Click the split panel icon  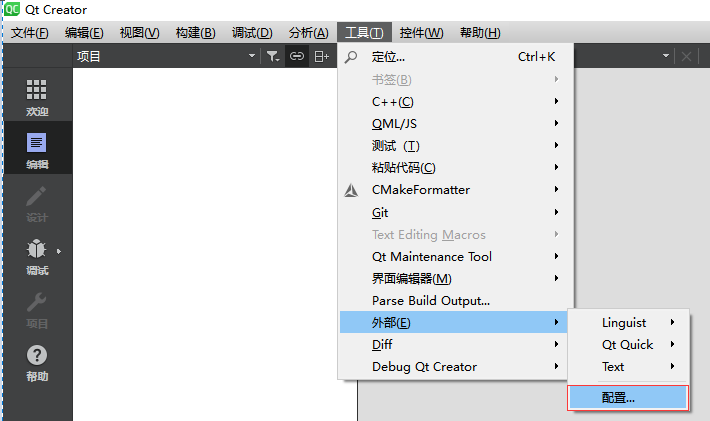[321, 56]
